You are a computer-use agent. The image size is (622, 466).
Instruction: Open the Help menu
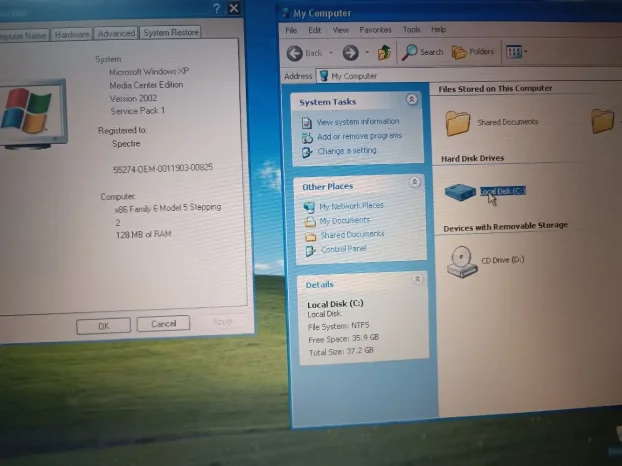coord(438,29)
